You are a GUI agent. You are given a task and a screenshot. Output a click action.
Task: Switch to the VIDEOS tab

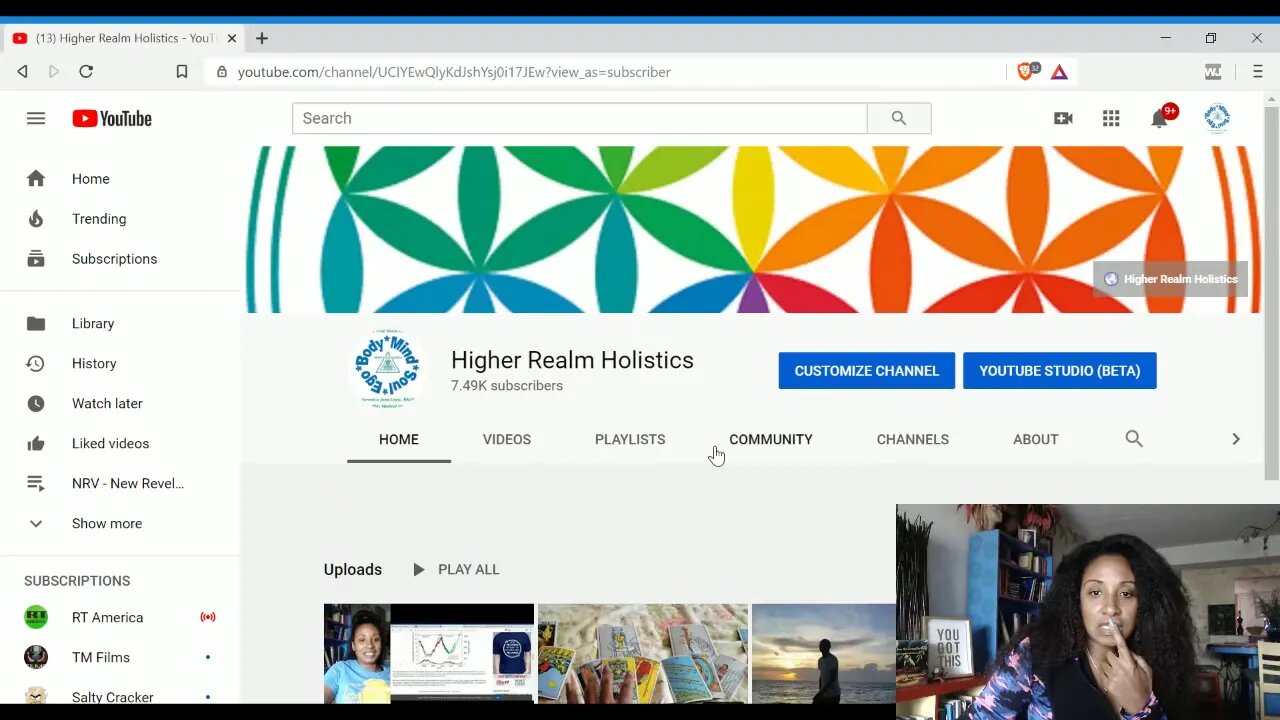507,439
